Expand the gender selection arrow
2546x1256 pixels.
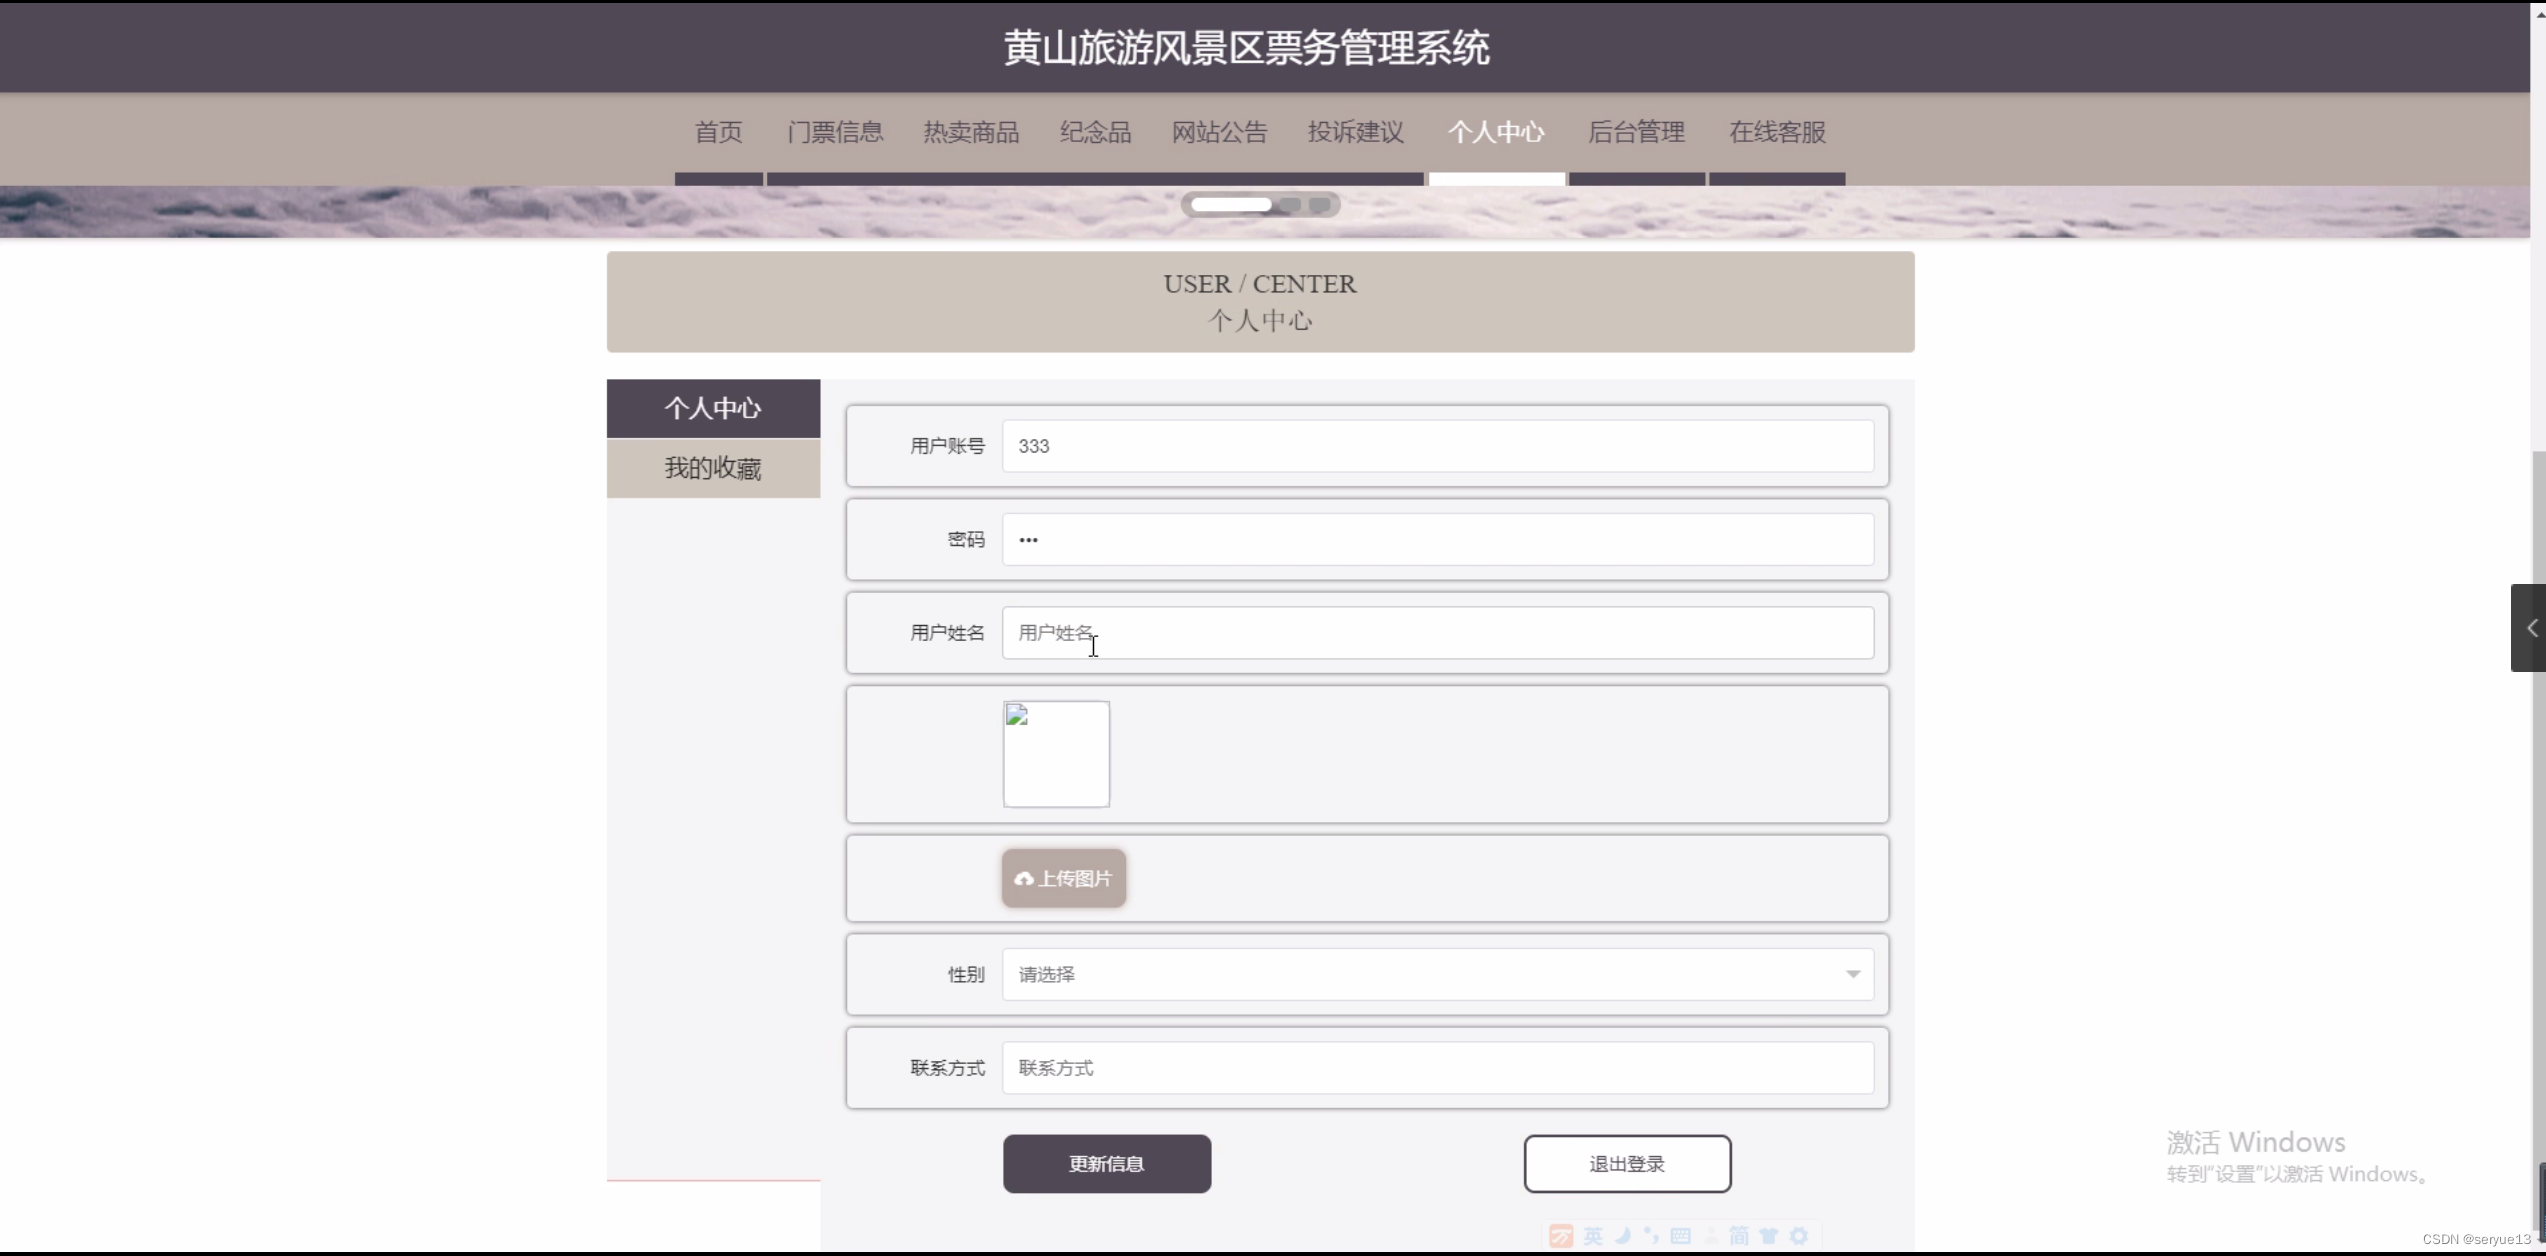1853,973
